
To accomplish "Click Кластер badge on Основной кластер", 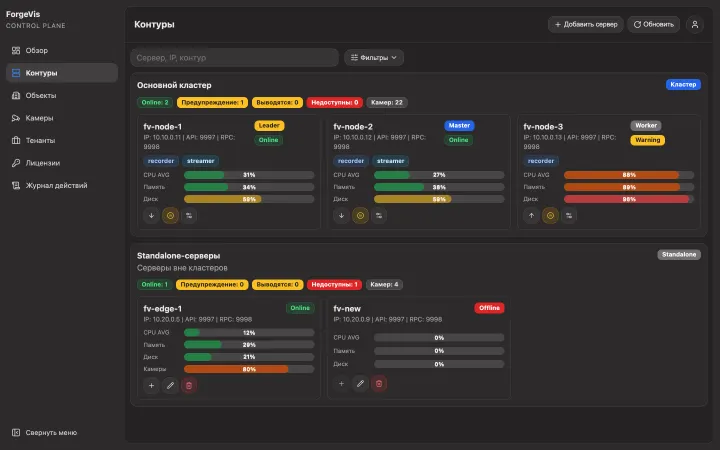I will coord(683,84).
